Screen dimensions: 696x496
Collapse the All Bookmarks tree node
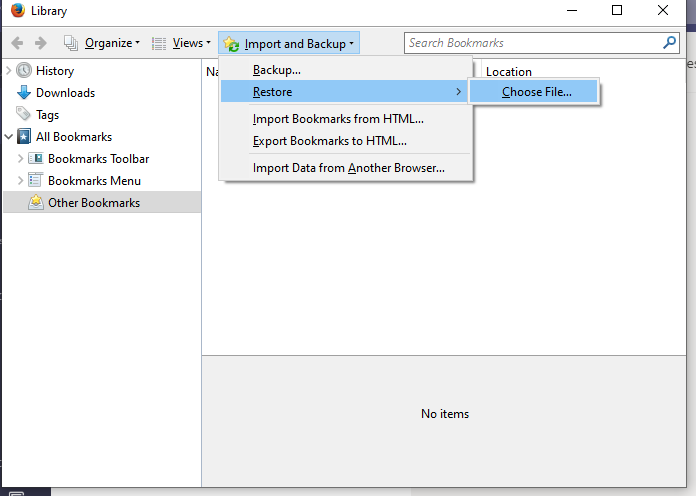[x=9, y=137]
